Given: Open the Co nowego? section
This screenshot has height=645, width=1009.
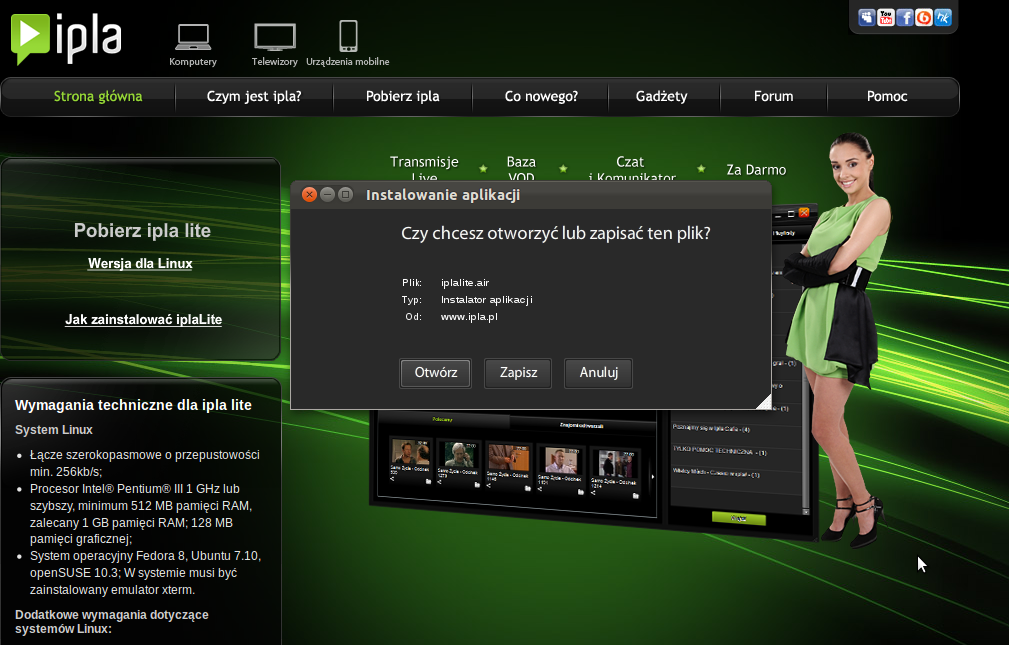Looking at the screenshot, I should click(540, 96).
